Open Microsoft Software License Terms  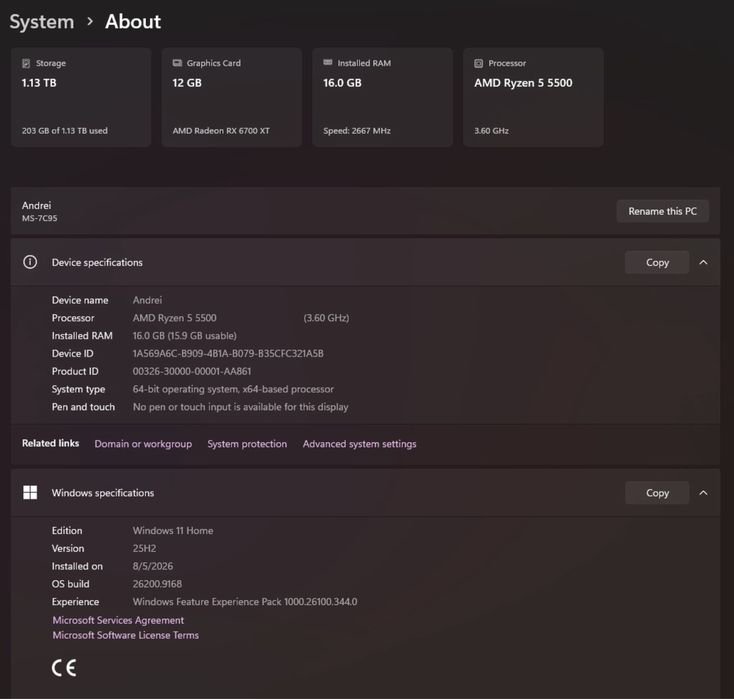(x=125, y=635)
